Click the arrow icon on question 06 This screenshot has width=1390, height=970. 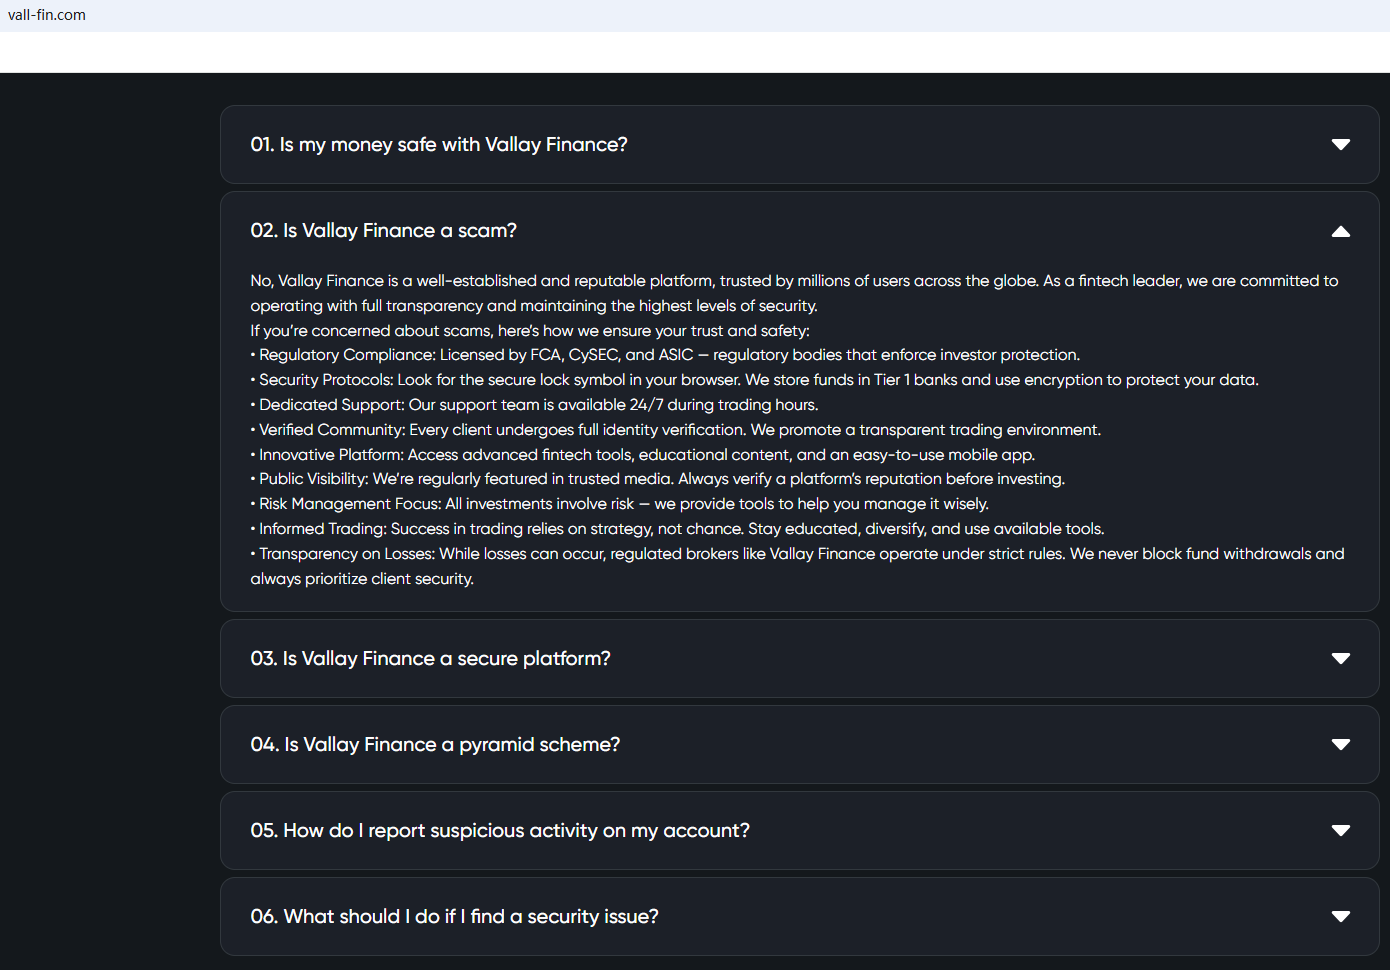[1341, 917]
